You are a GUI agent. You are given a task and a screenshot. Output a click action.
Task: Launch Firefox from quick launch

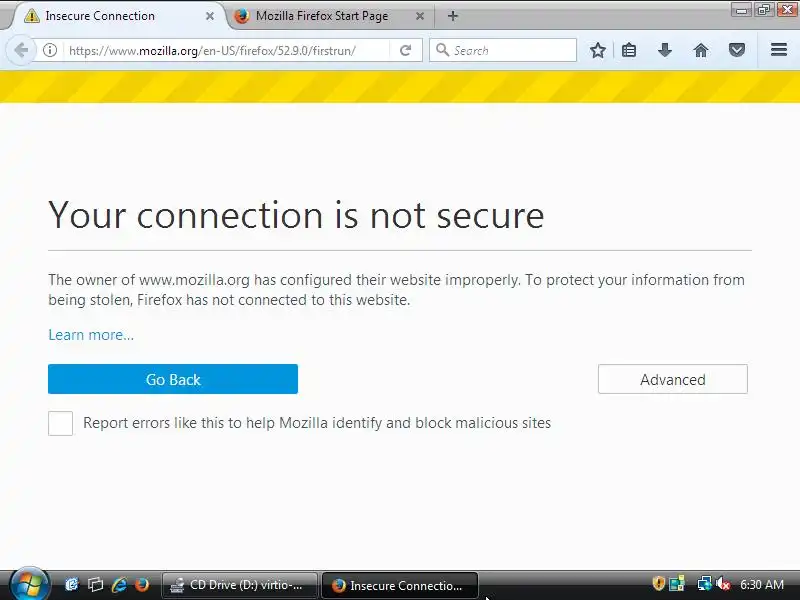coord(142,584)
